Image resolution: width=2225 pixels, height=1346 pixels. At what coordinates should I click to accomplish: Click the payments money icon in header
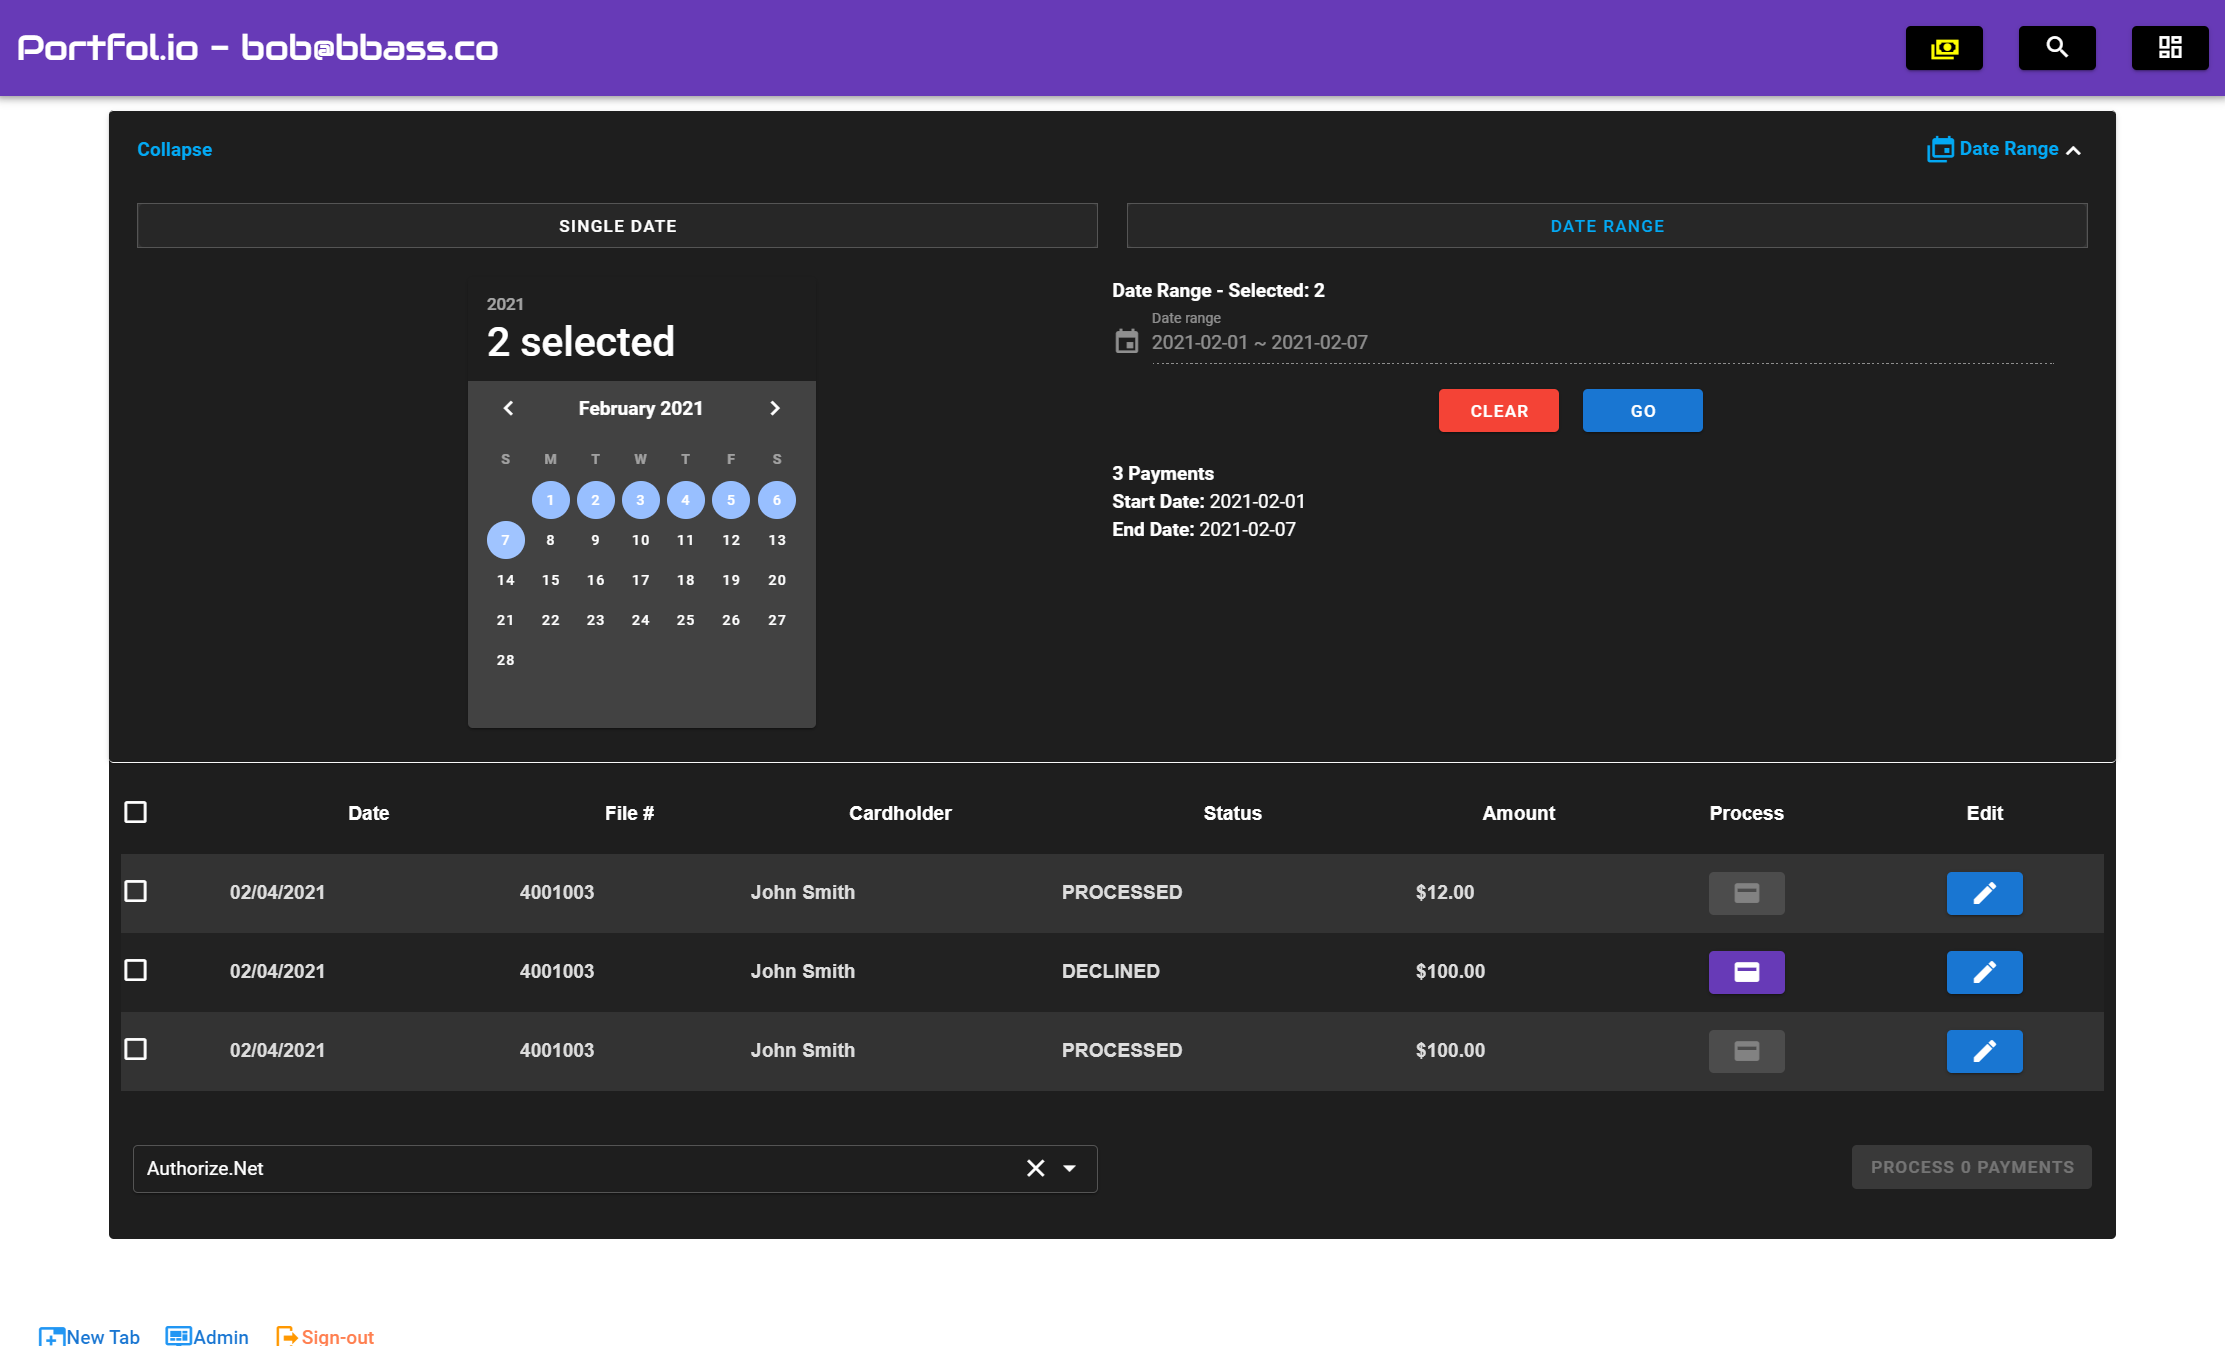point(1943,48)
